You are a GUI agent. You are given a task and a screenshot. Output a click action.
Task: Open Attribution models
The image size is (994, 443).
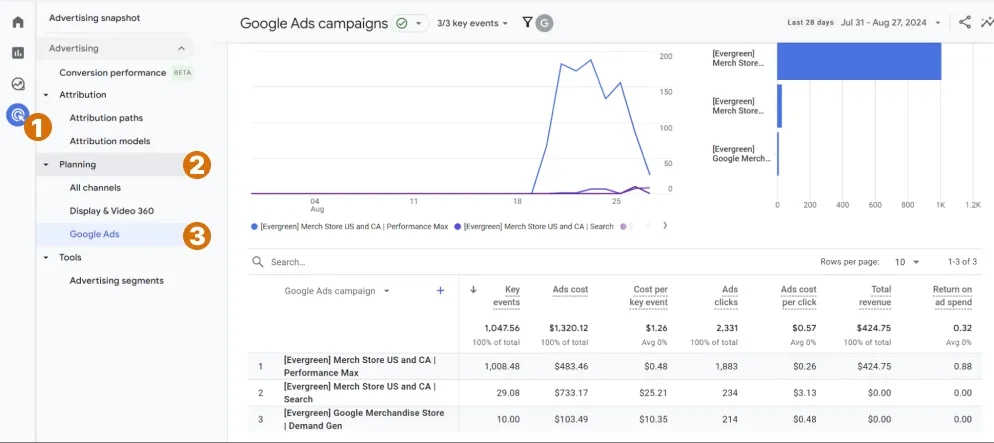(110, 141)
